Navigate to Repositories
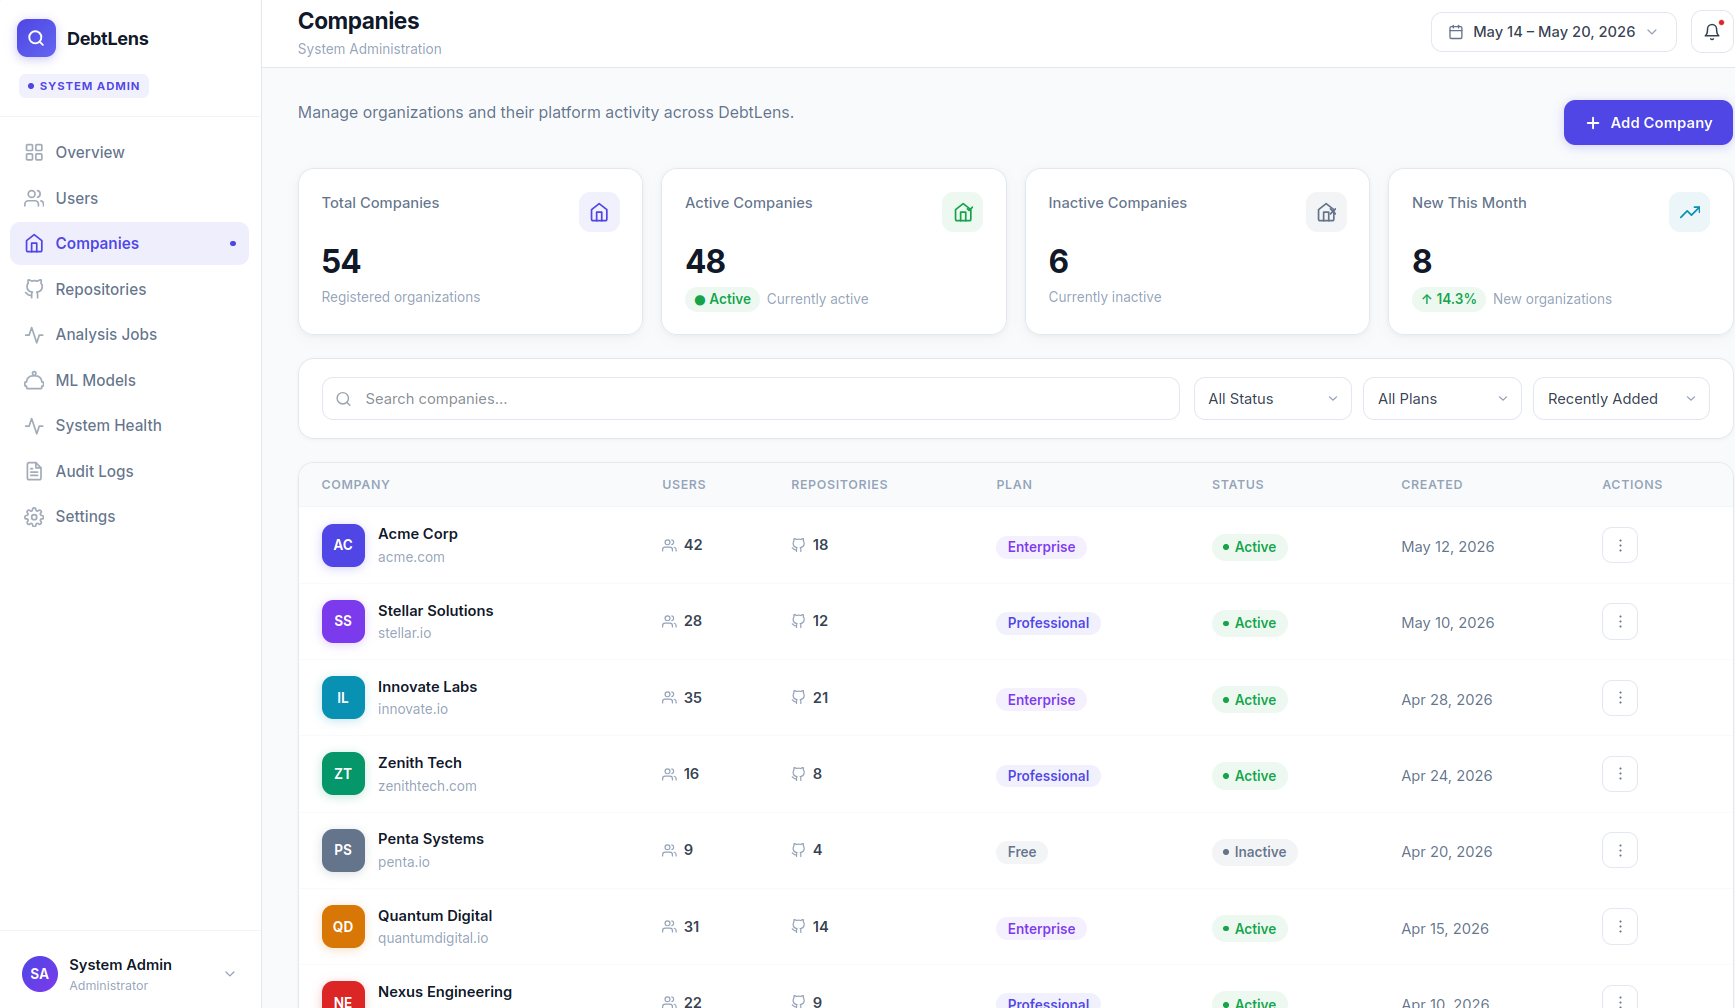 tap(129, 289)
